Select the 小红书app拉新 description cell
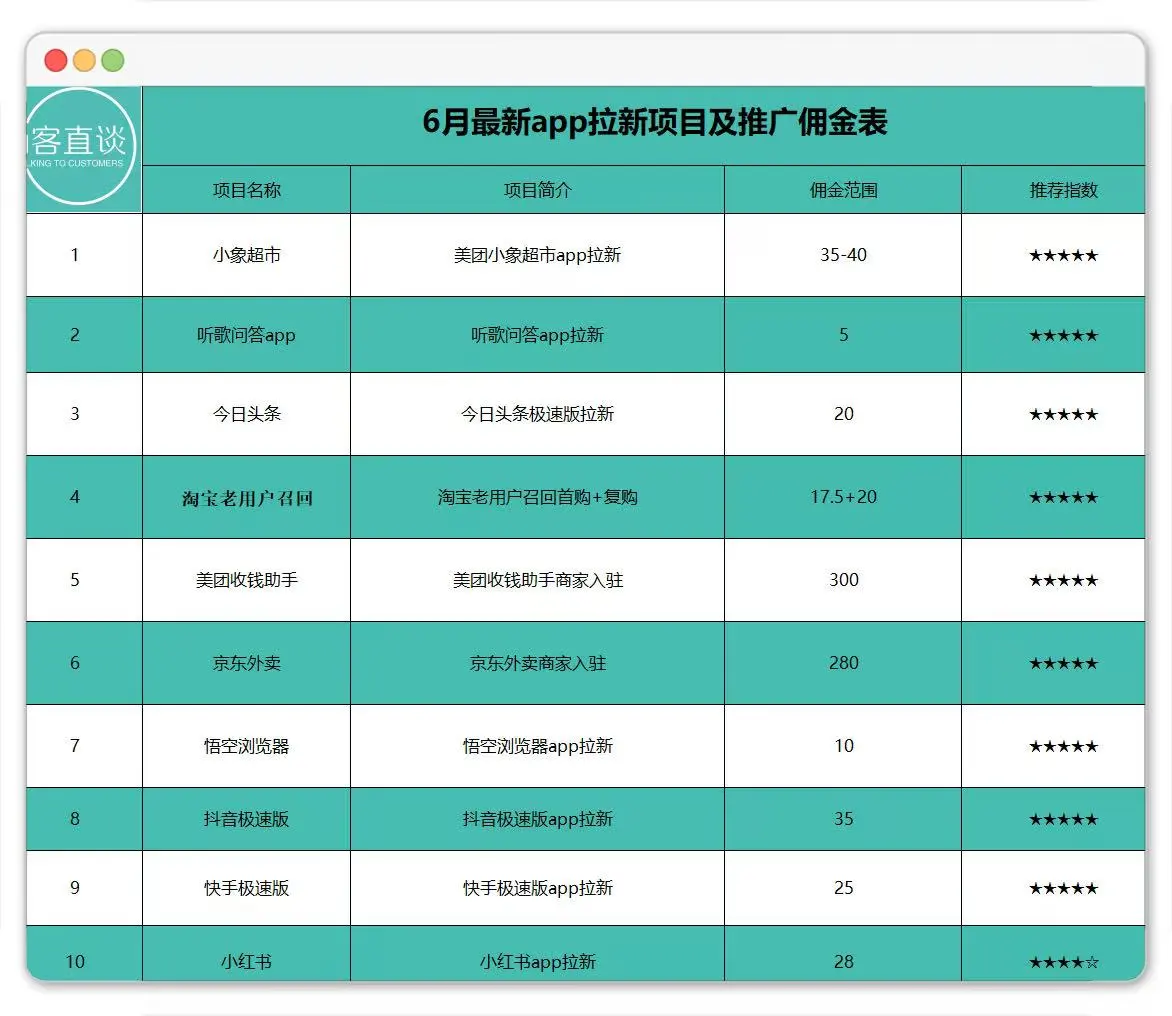Image resolution: width=1172 pixels, height=1016 pixels. (x=537, y=954)
